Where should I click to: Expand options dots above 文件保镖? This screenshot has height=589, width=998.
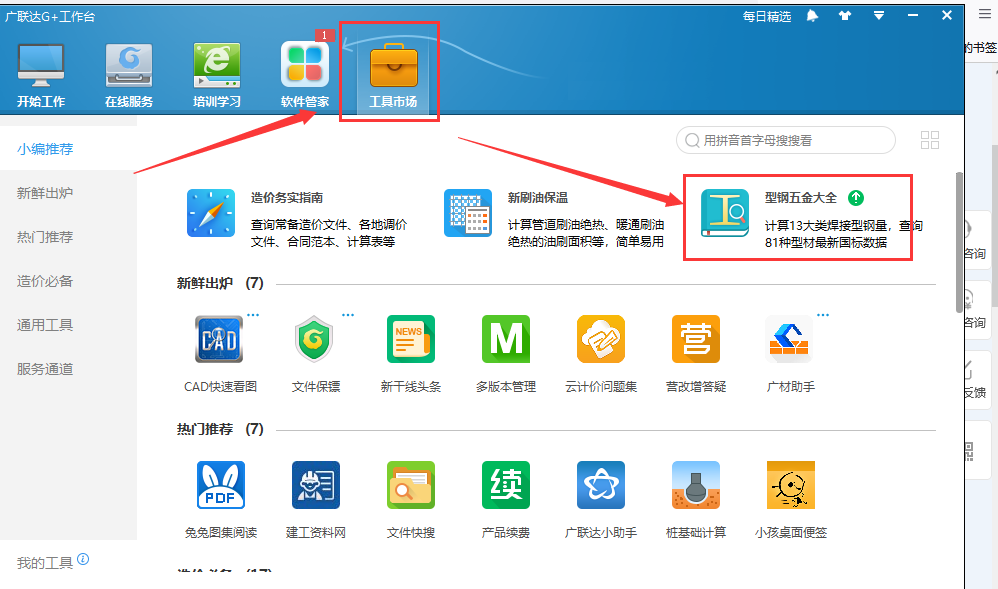click(x=348, y=315)
